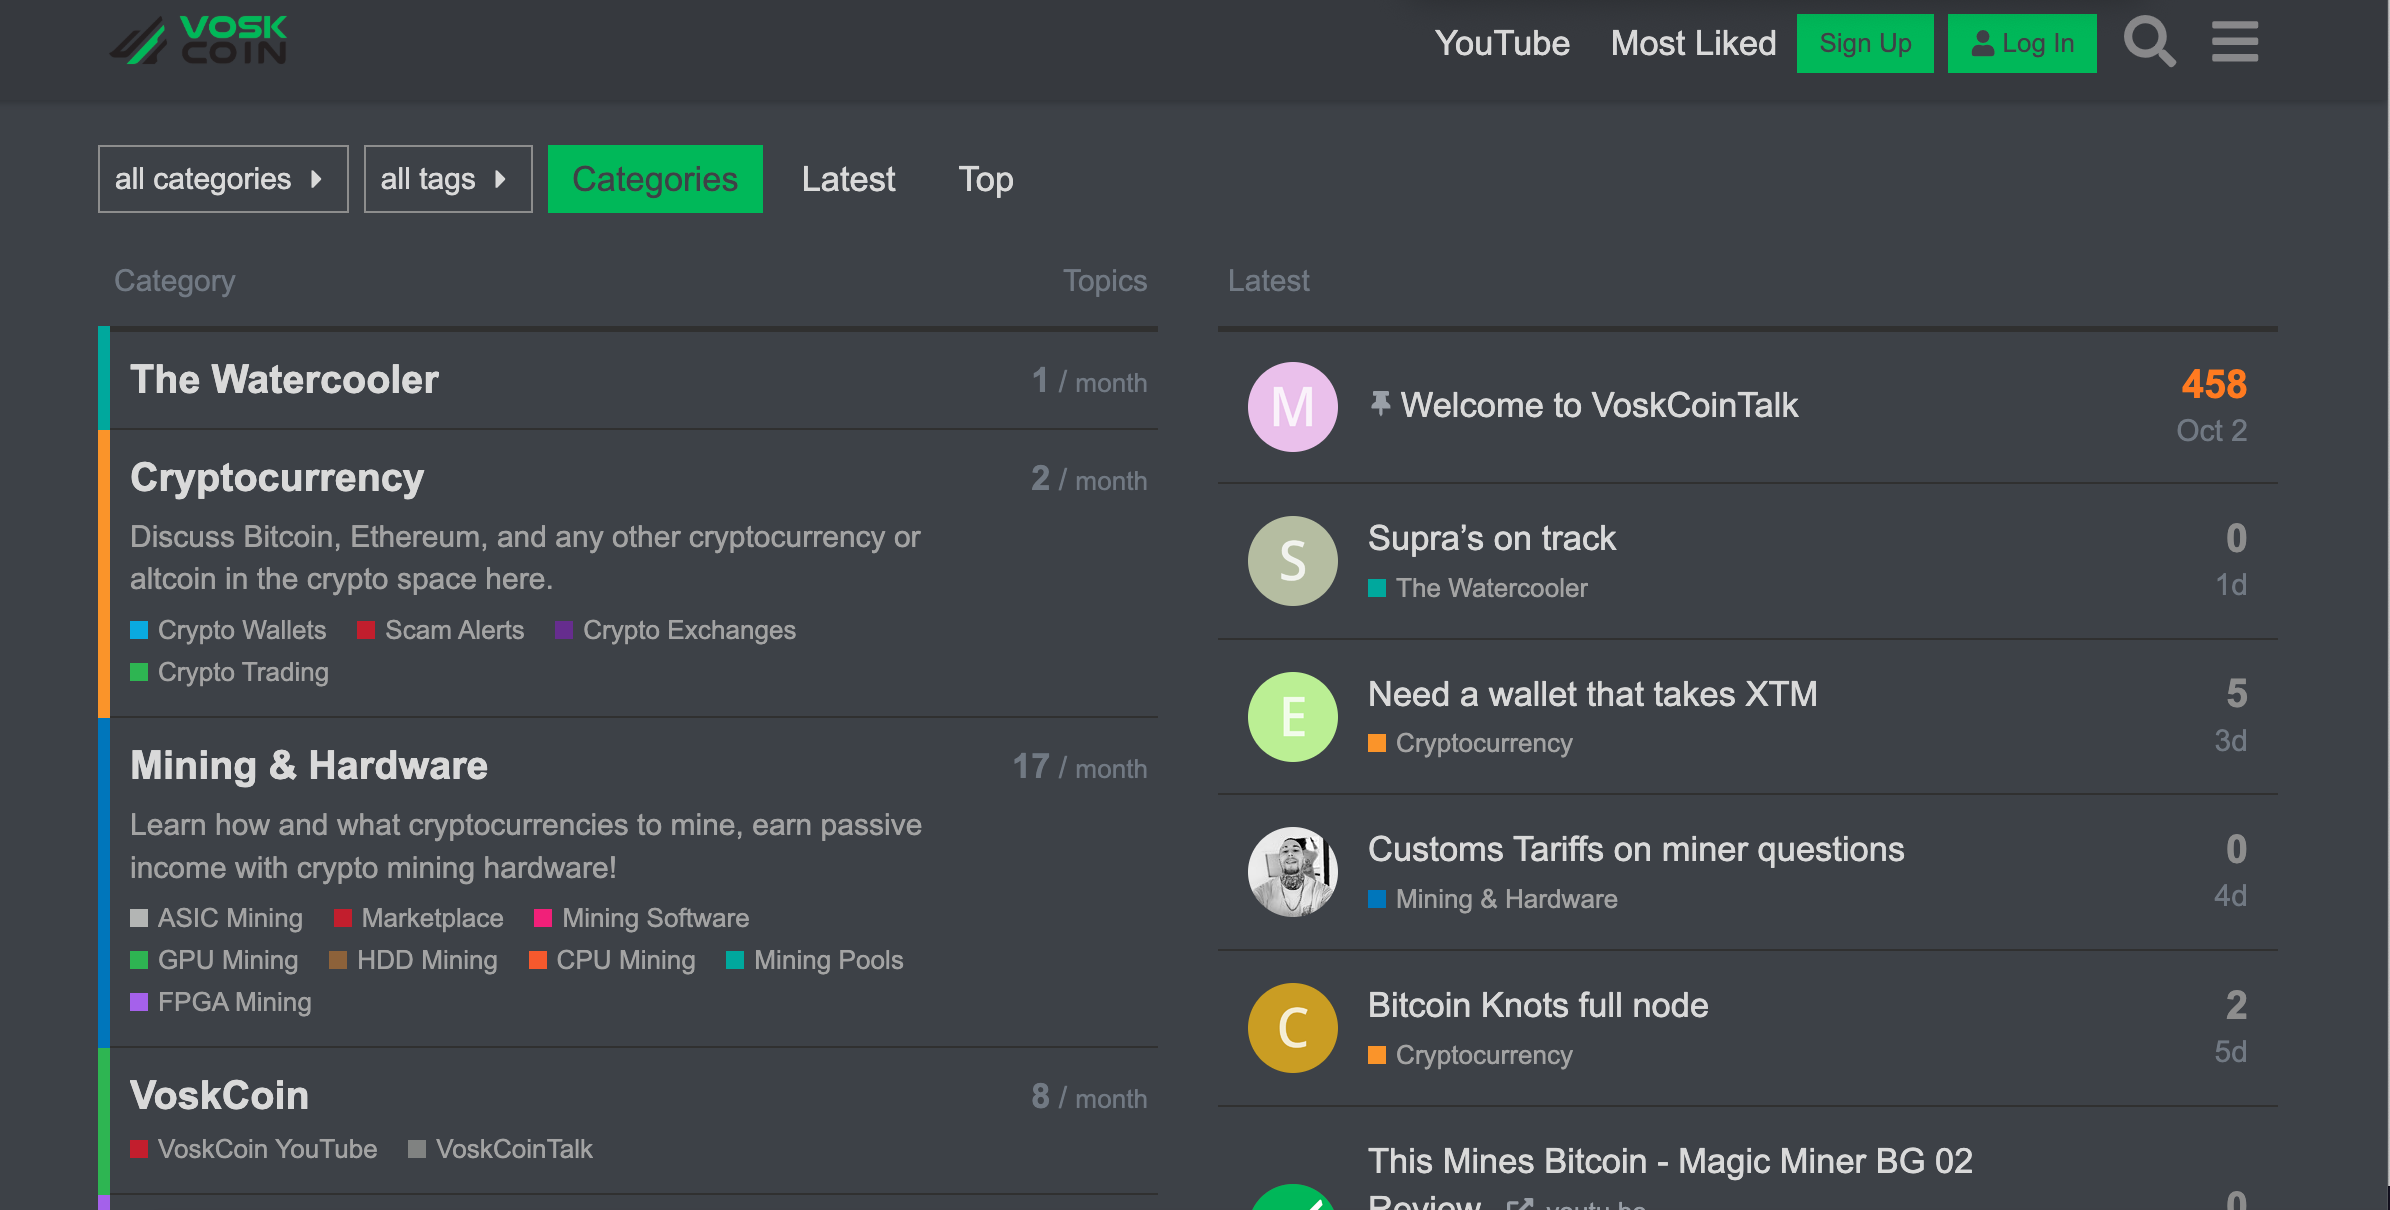Open the Scam Alerts subcategory
The width and height of the screenshot is (2390, 1210).
point(454,630)
